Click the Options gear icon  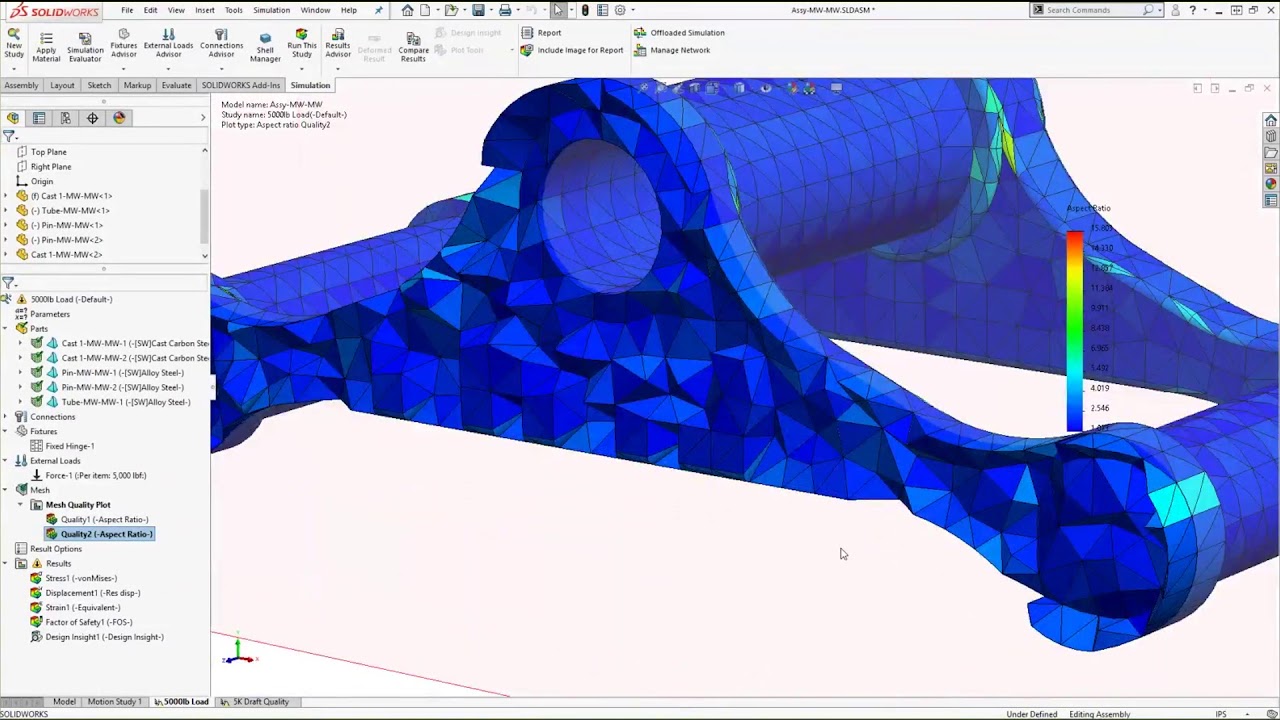coord(620,10)
